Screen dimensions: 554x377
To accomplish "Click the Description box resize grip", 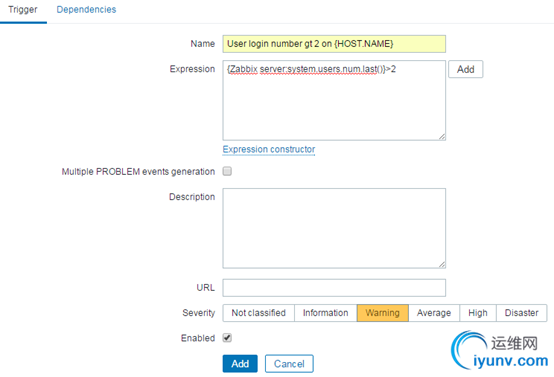I will click(x=442, y=265).
